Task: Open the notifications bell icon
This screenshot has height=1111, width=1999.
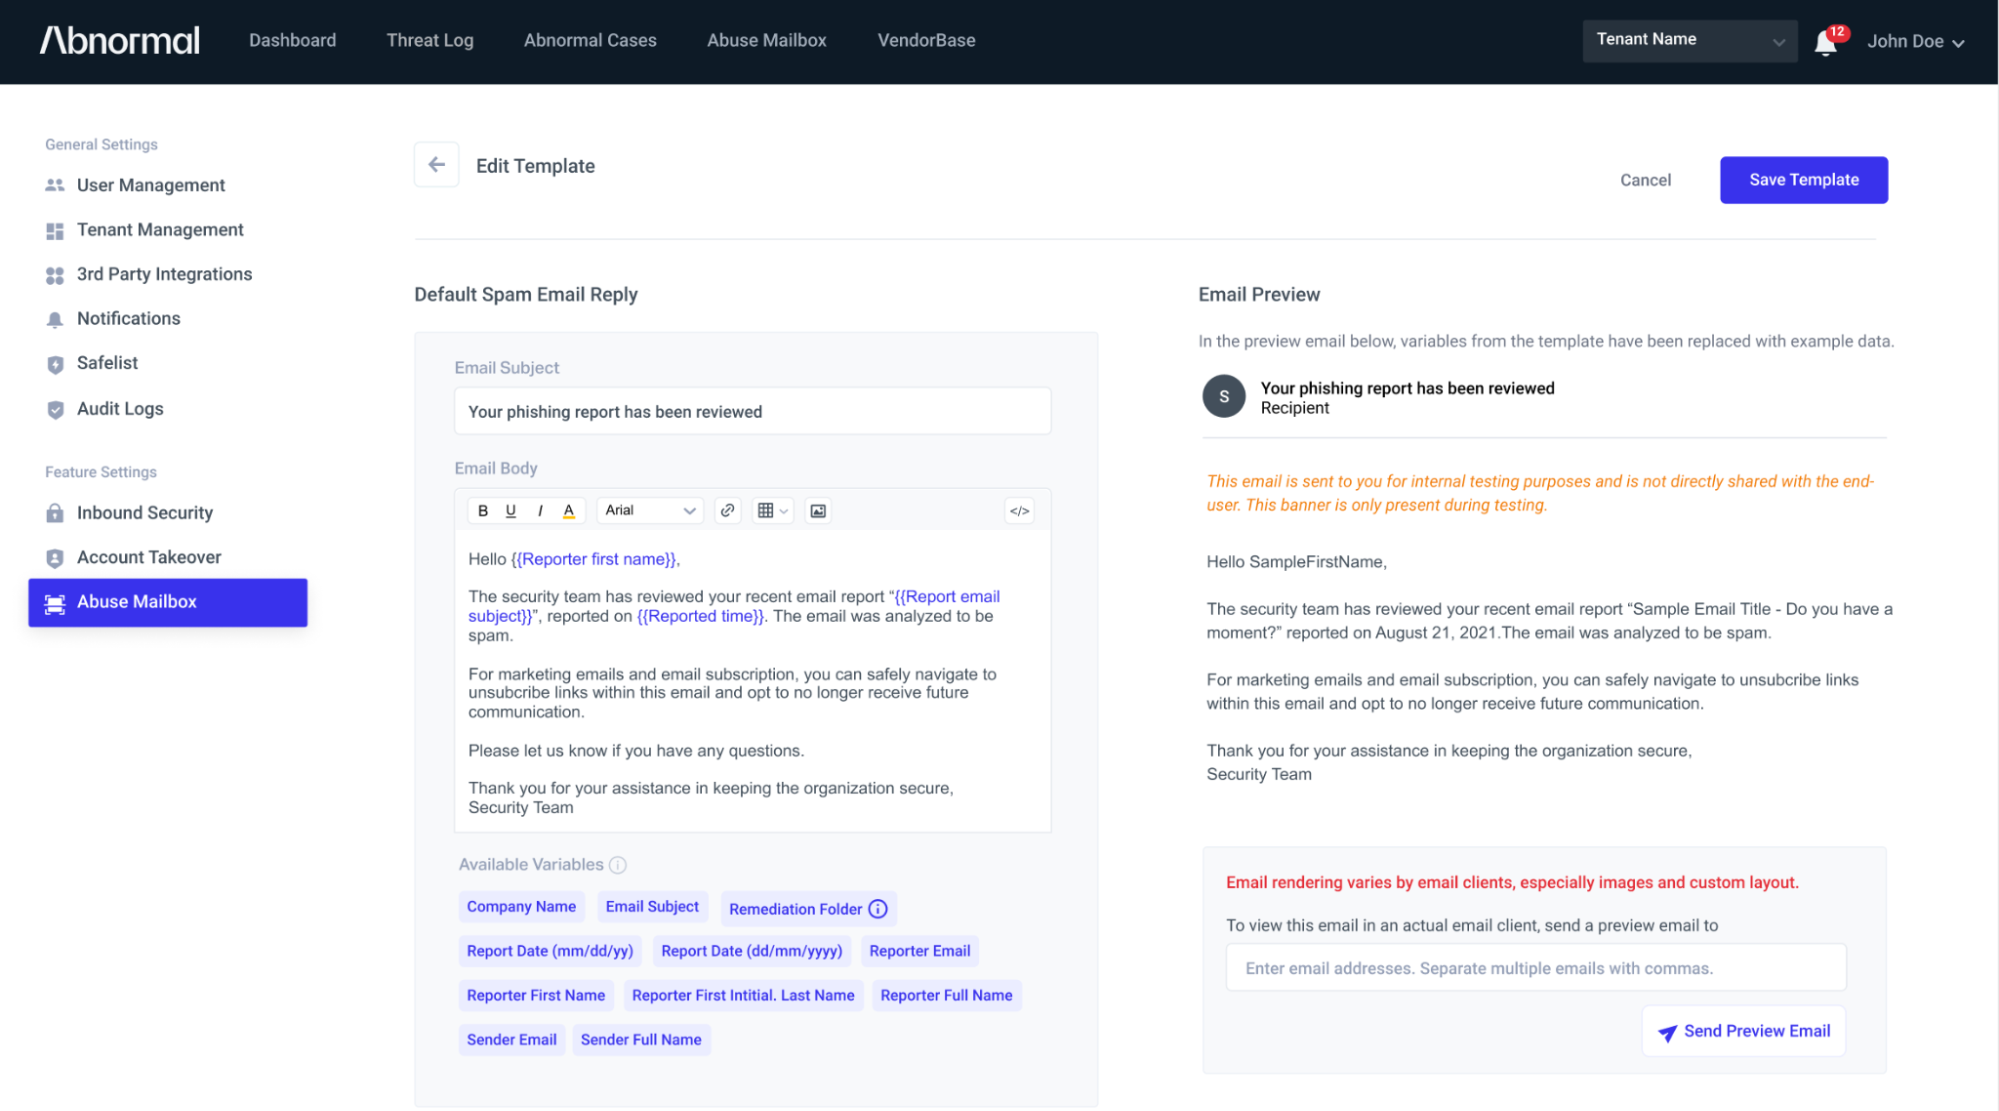Action: pyautogui.click(x=1826, y=42)
